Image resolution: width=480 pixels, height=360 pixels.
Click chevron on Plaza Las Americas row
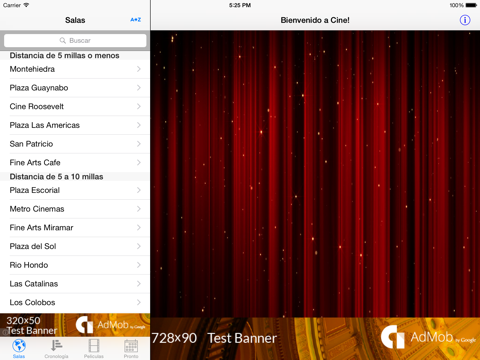[x=139, y=125]
